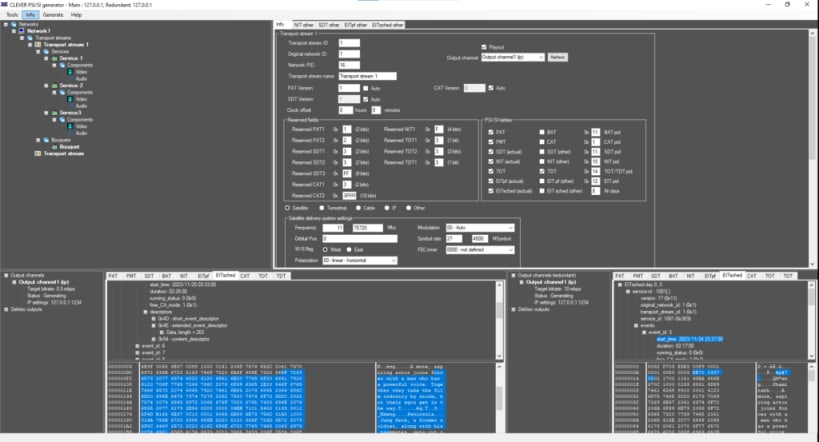Click the main panel vertical scrollbar
Viewport: 819px width, 442px height.
click(813, 148)
